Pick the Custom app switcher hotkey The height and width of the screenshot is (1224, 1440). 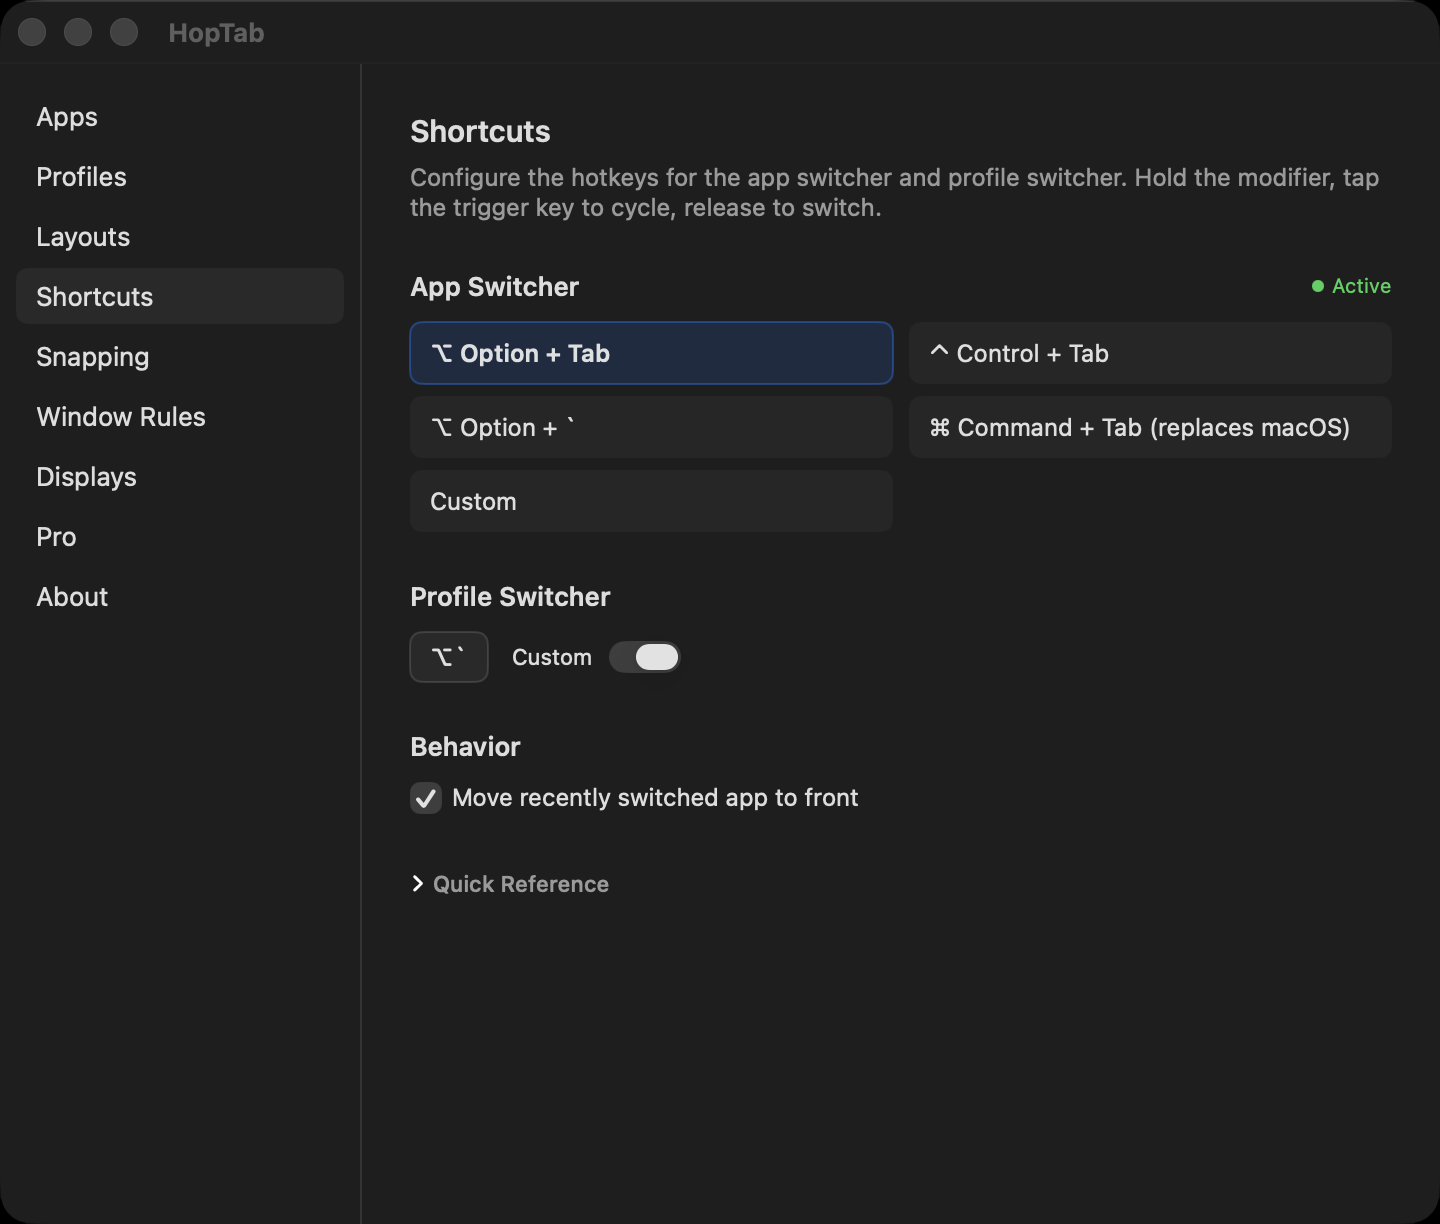click(651, 501)
